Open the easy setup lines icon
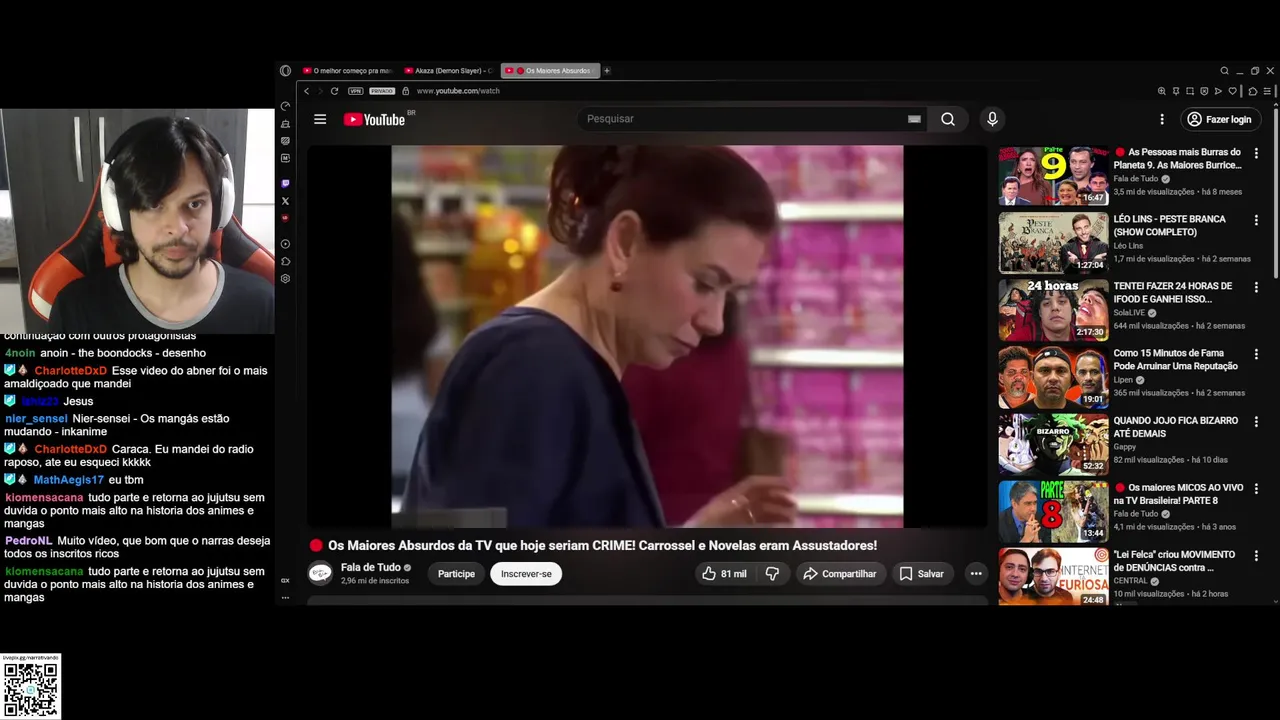 tap(1268, 91)
